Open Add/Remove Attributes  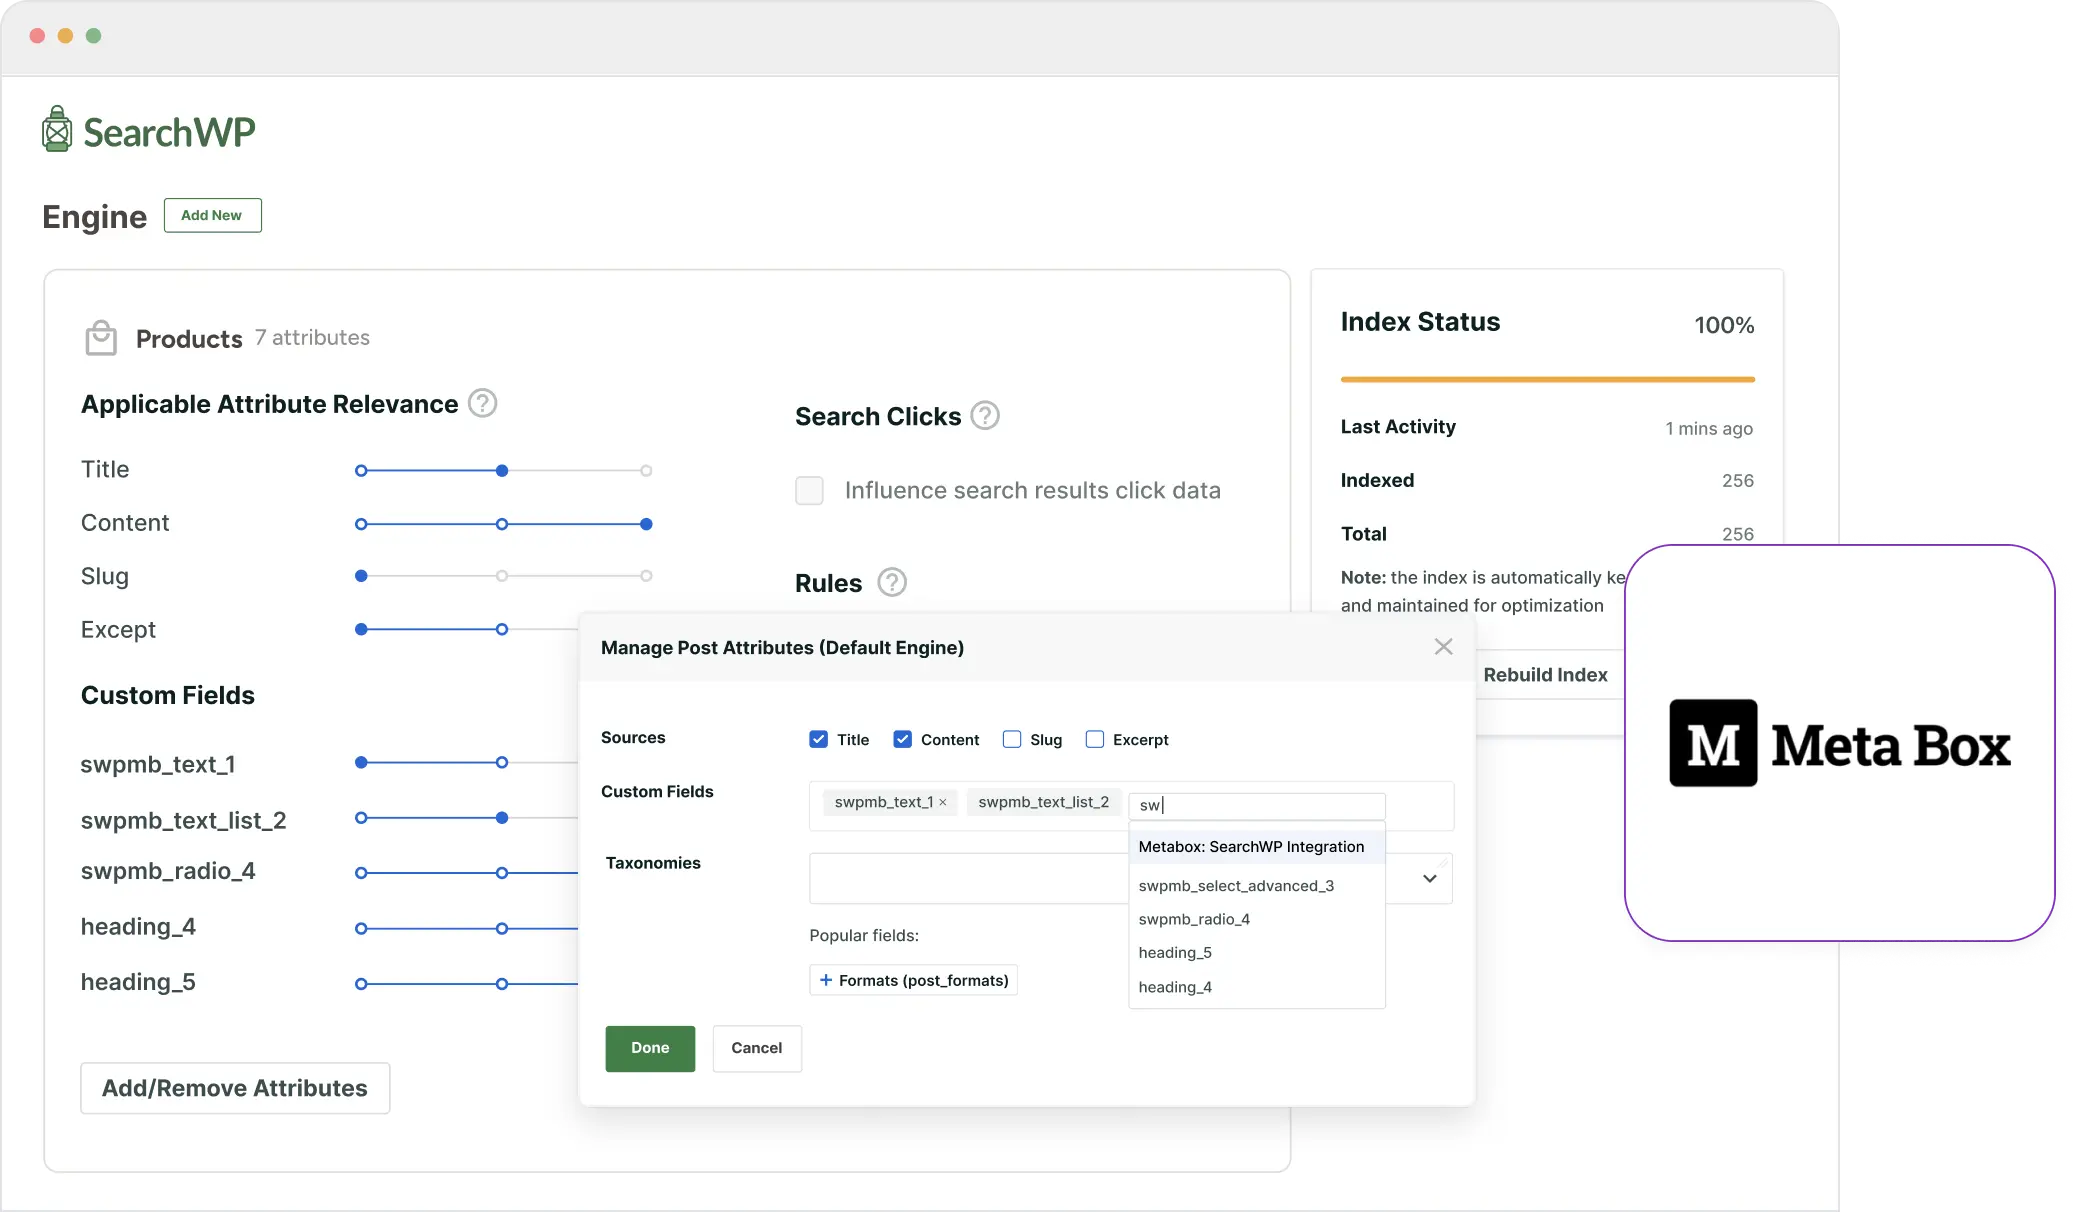[x=234, y=1087]
